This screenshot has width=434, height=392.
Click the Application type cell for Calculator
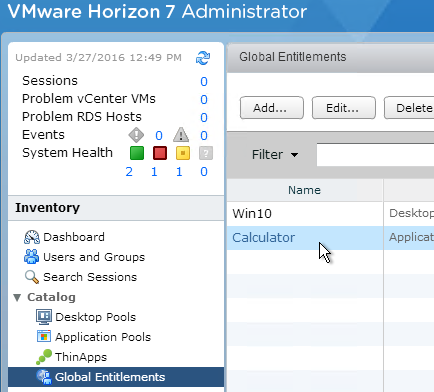point(409,237)
